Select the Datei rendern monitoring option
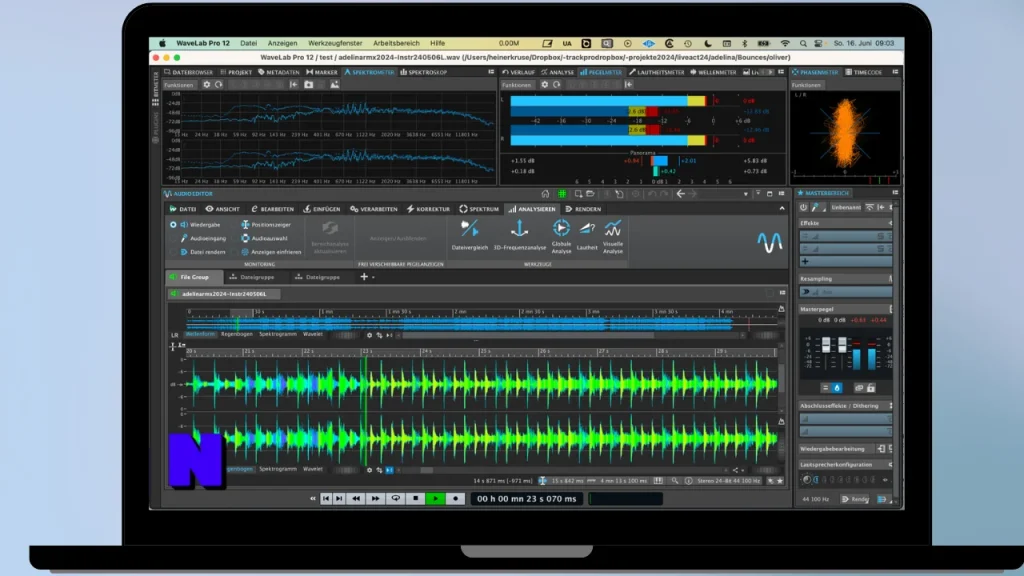 coord(173,252)
